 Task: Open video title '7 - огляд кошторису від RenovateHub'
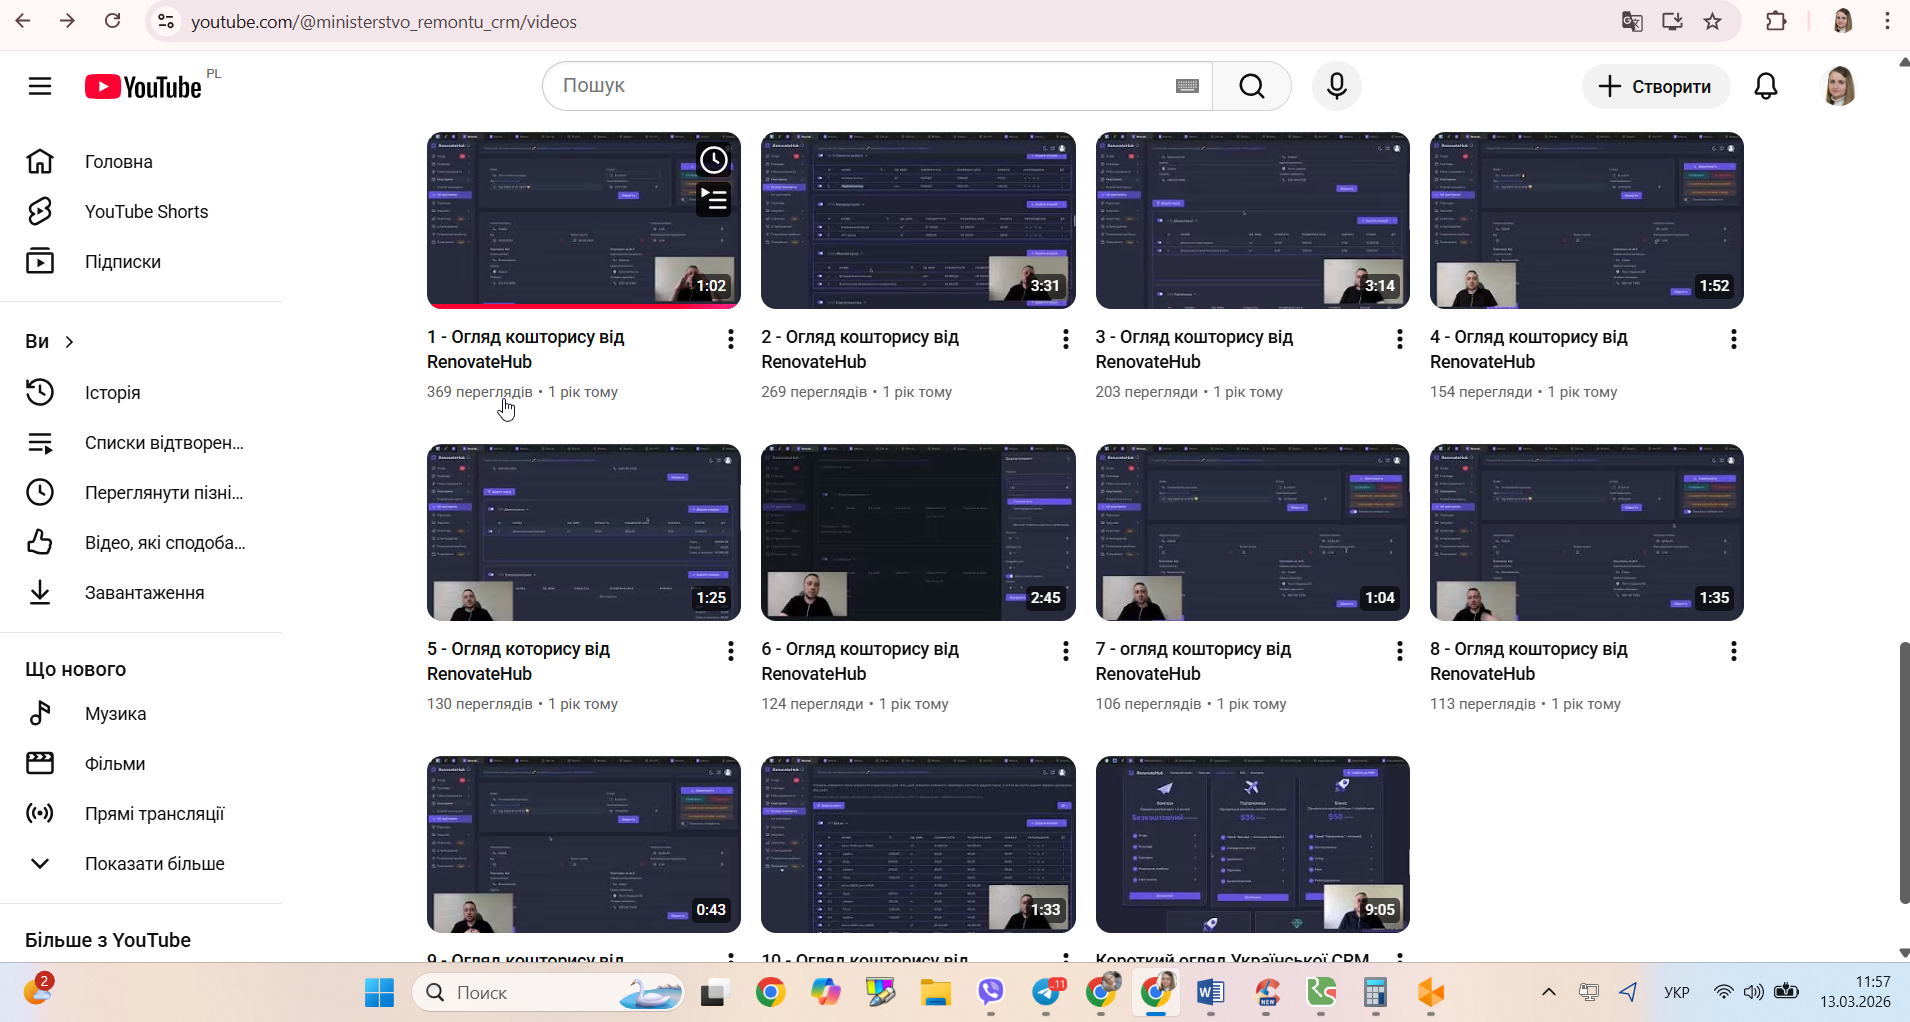(x=1193, y=661)
